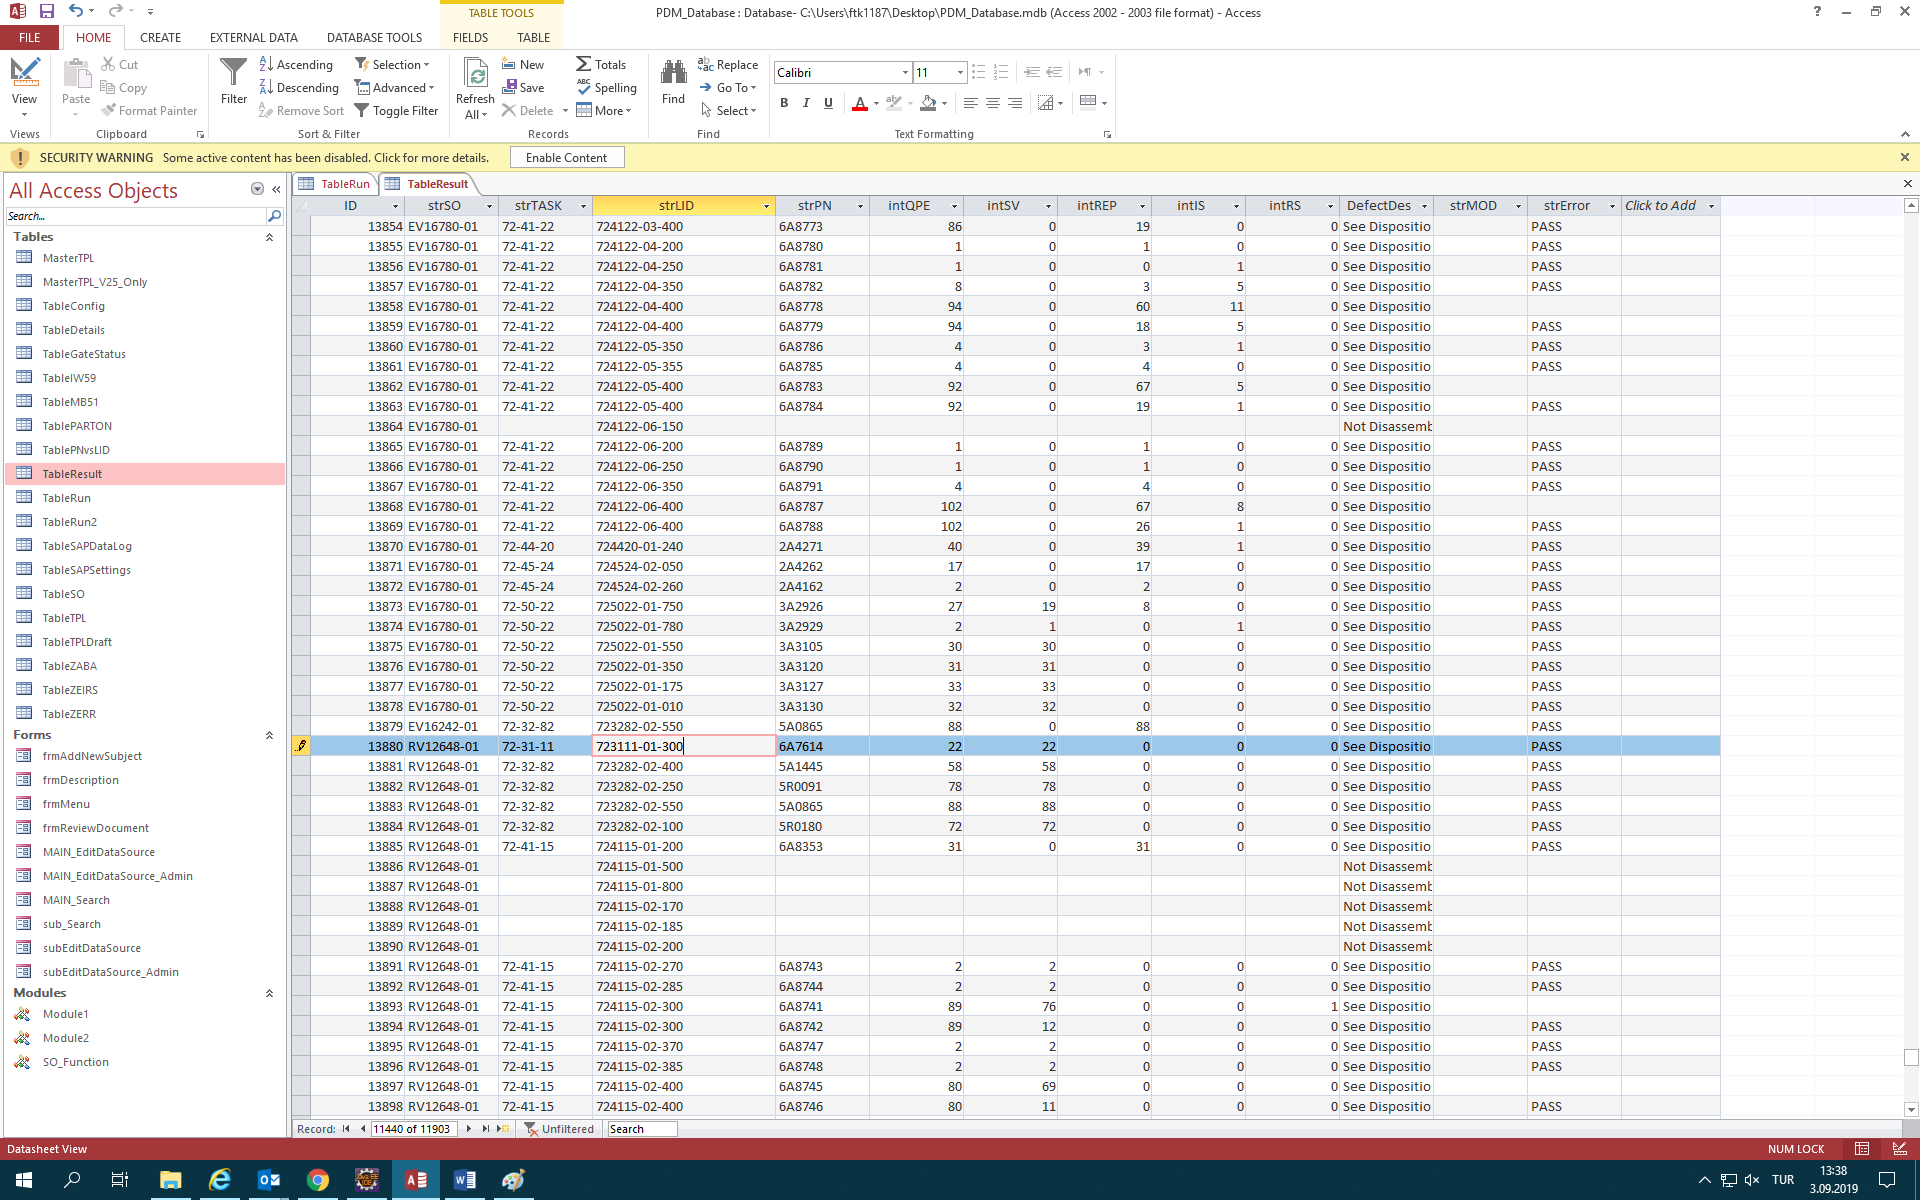Open the font size dropdown

coord(960,73)
